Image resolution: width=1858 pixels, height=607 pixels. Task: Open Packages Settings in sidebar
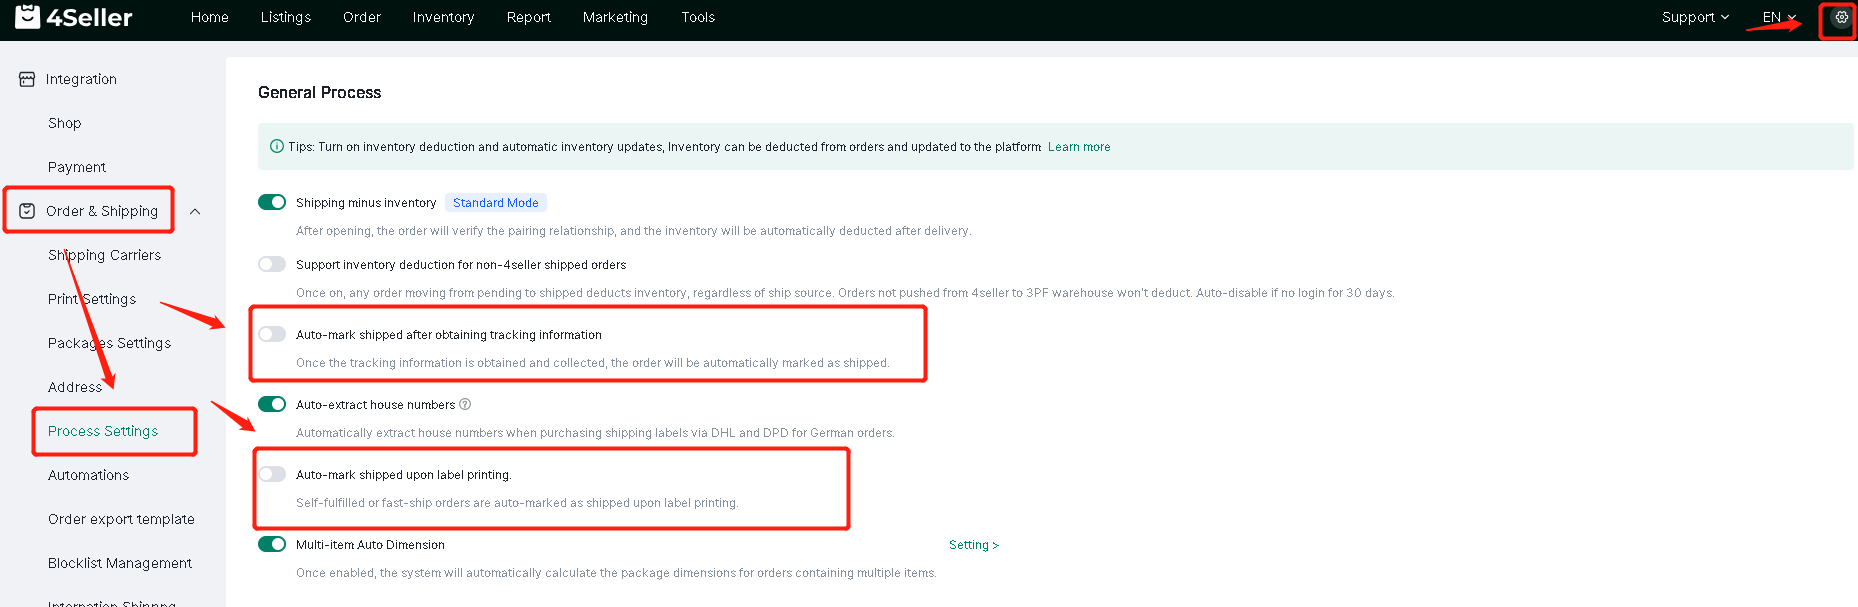(x=109, y=343)
